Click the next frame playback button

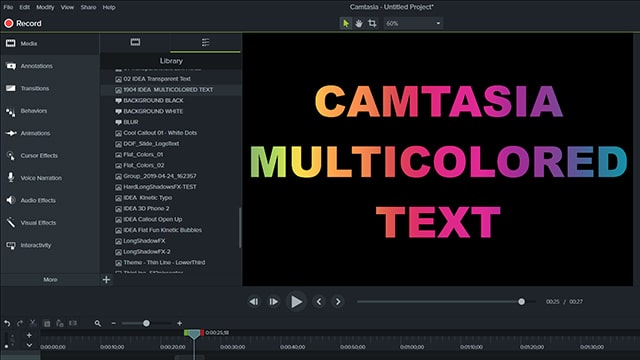(x=273, y=302)
